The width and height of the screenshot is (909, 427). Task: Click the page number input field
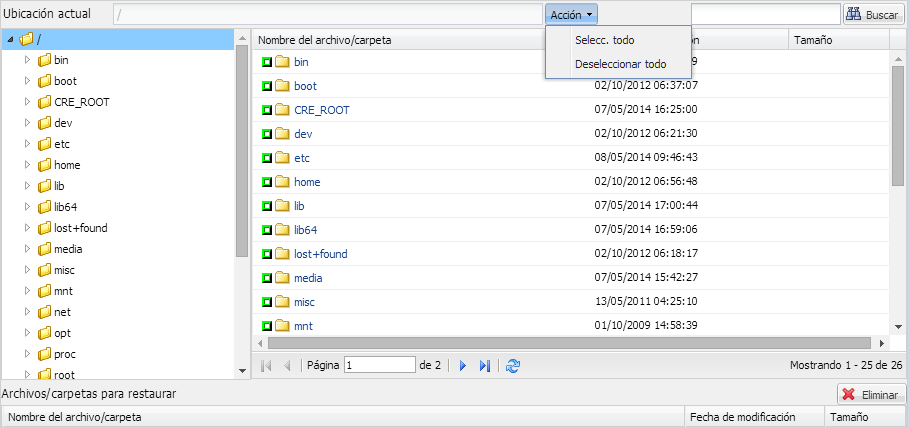coord(379,366)
